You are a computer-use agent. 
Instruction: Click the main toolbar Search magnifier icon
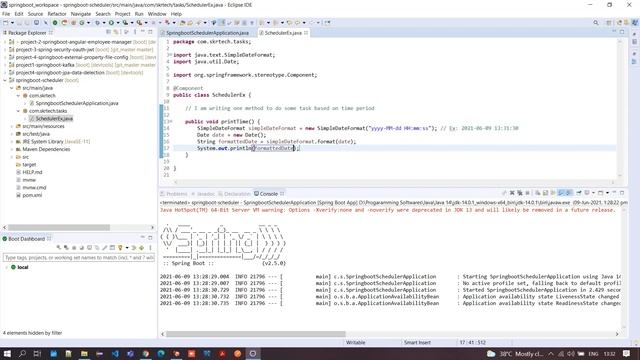point(596,22)
